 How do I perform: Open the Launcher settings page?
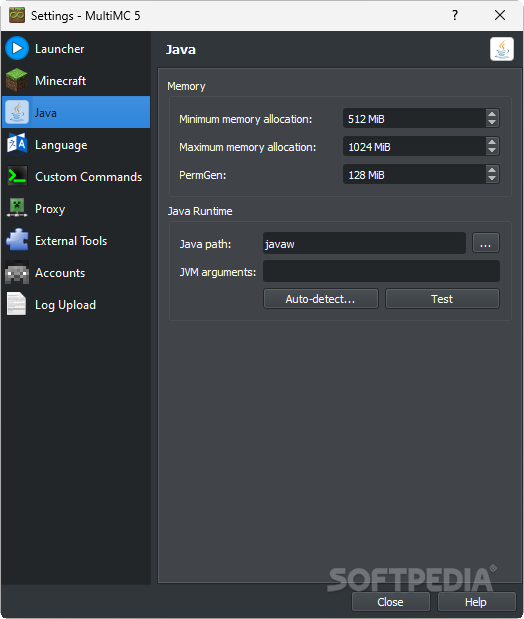[76, 48]
